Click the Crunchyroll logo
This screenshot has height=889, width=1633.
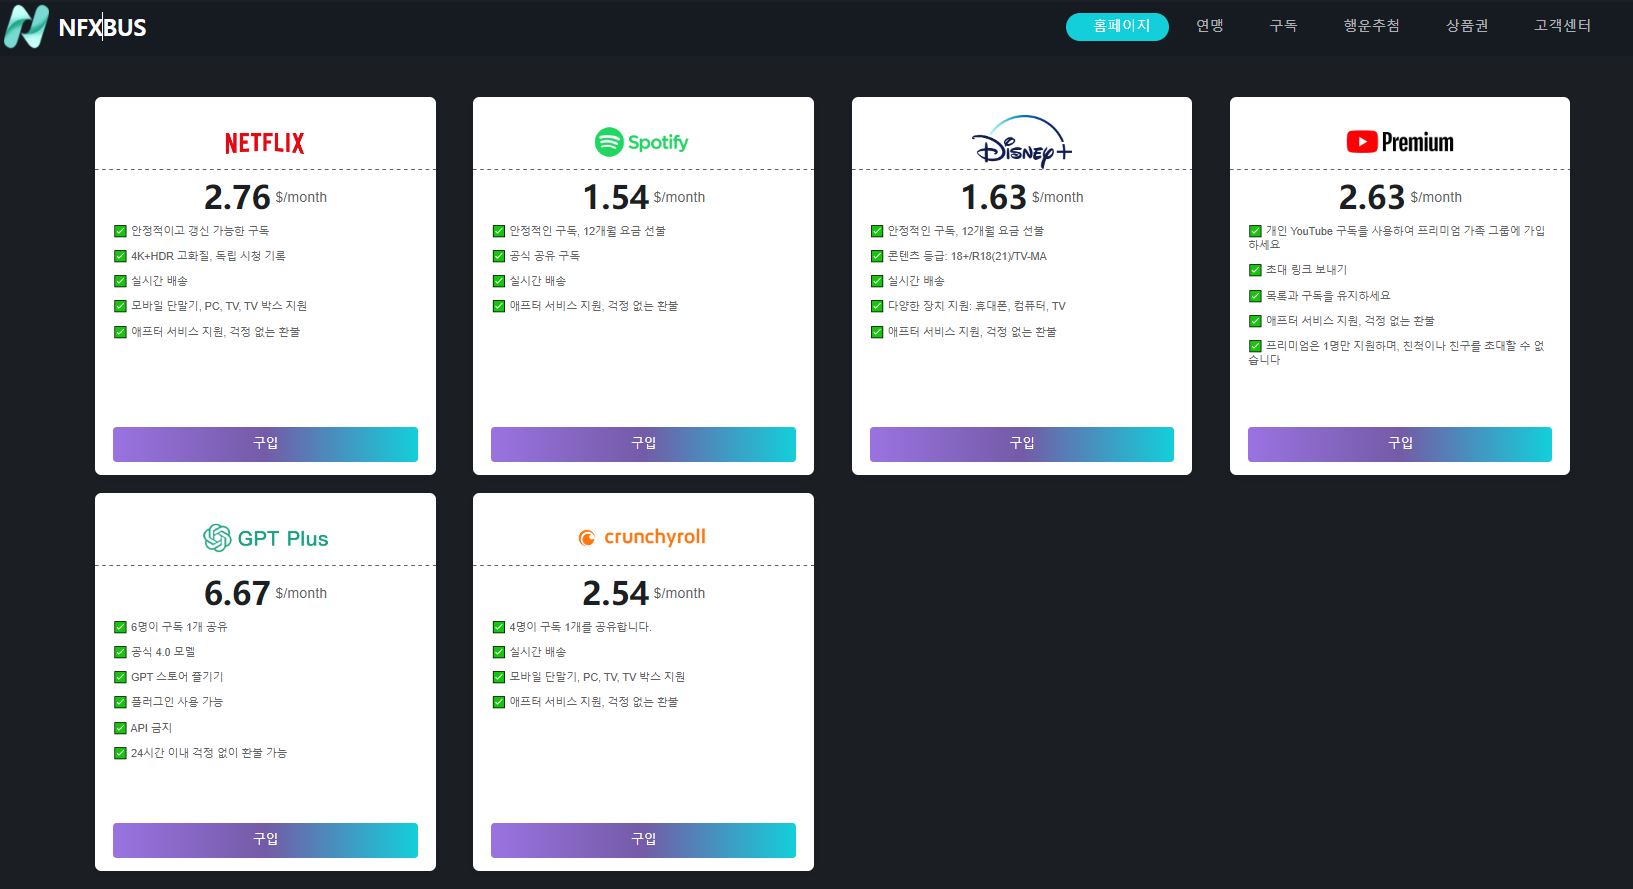point(642,537)
